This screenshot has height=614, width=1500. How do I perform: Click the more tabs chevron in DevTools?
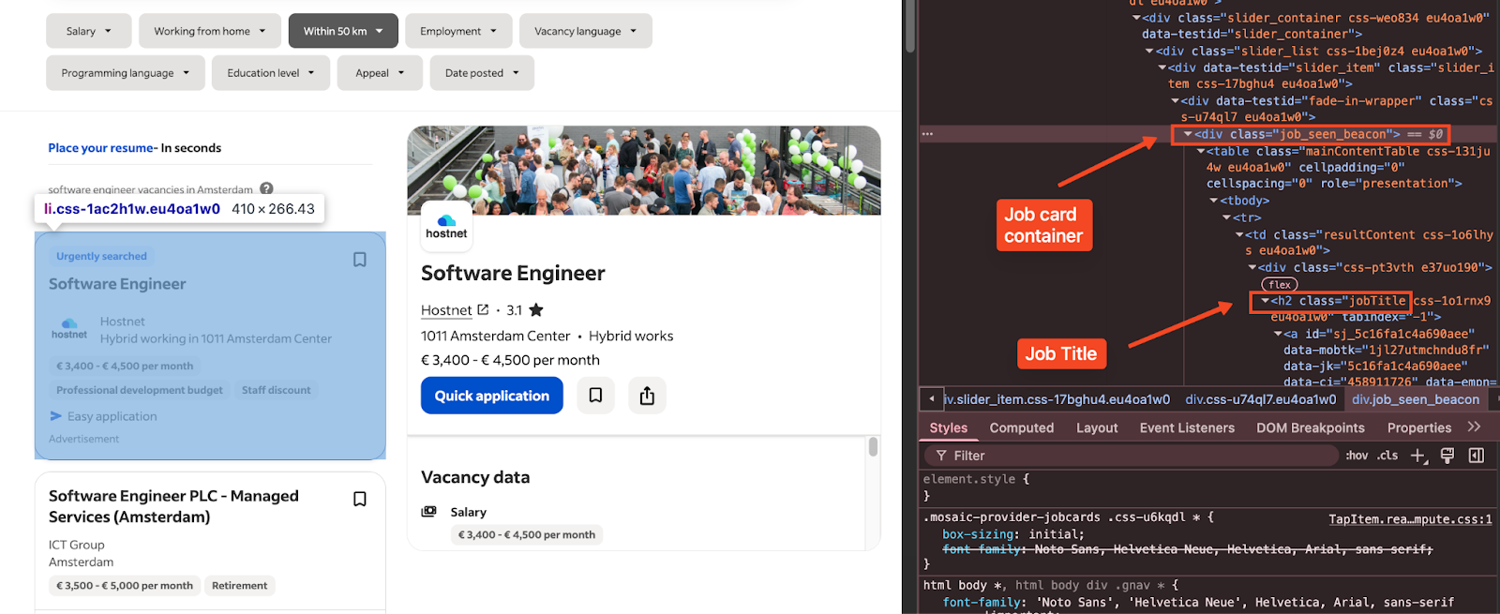1475,426
